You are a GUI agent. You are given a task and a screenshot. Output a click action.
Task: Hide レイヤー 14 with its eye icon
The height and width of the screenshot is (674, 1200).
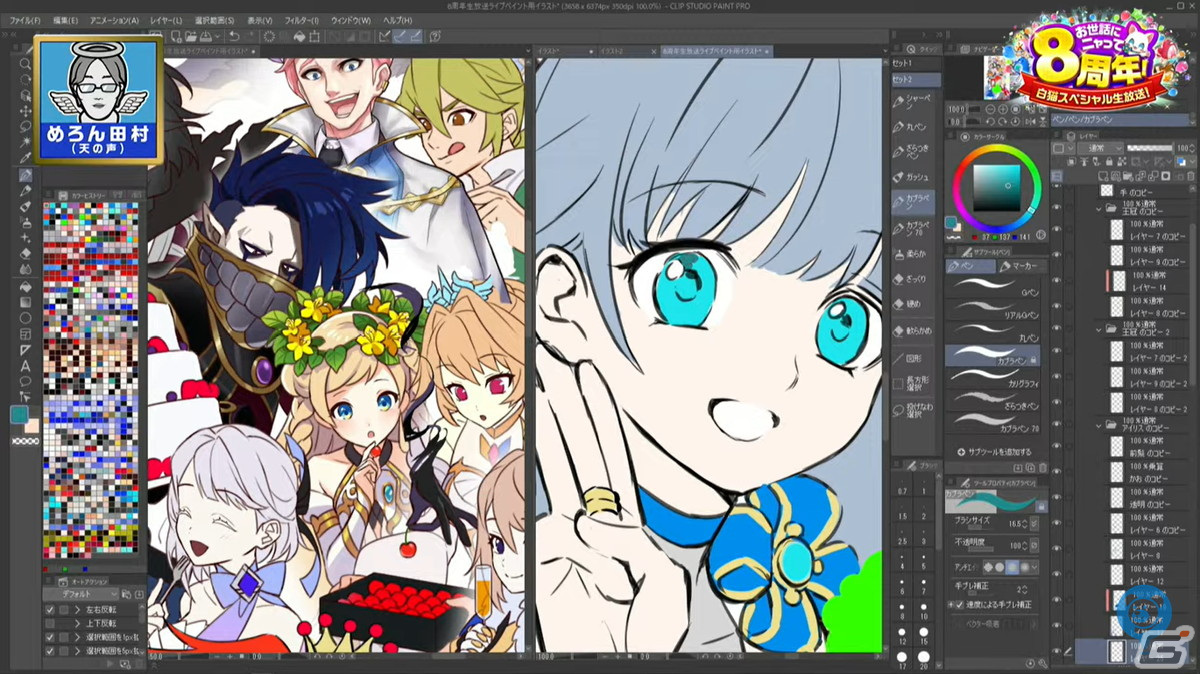point(1058,281)
